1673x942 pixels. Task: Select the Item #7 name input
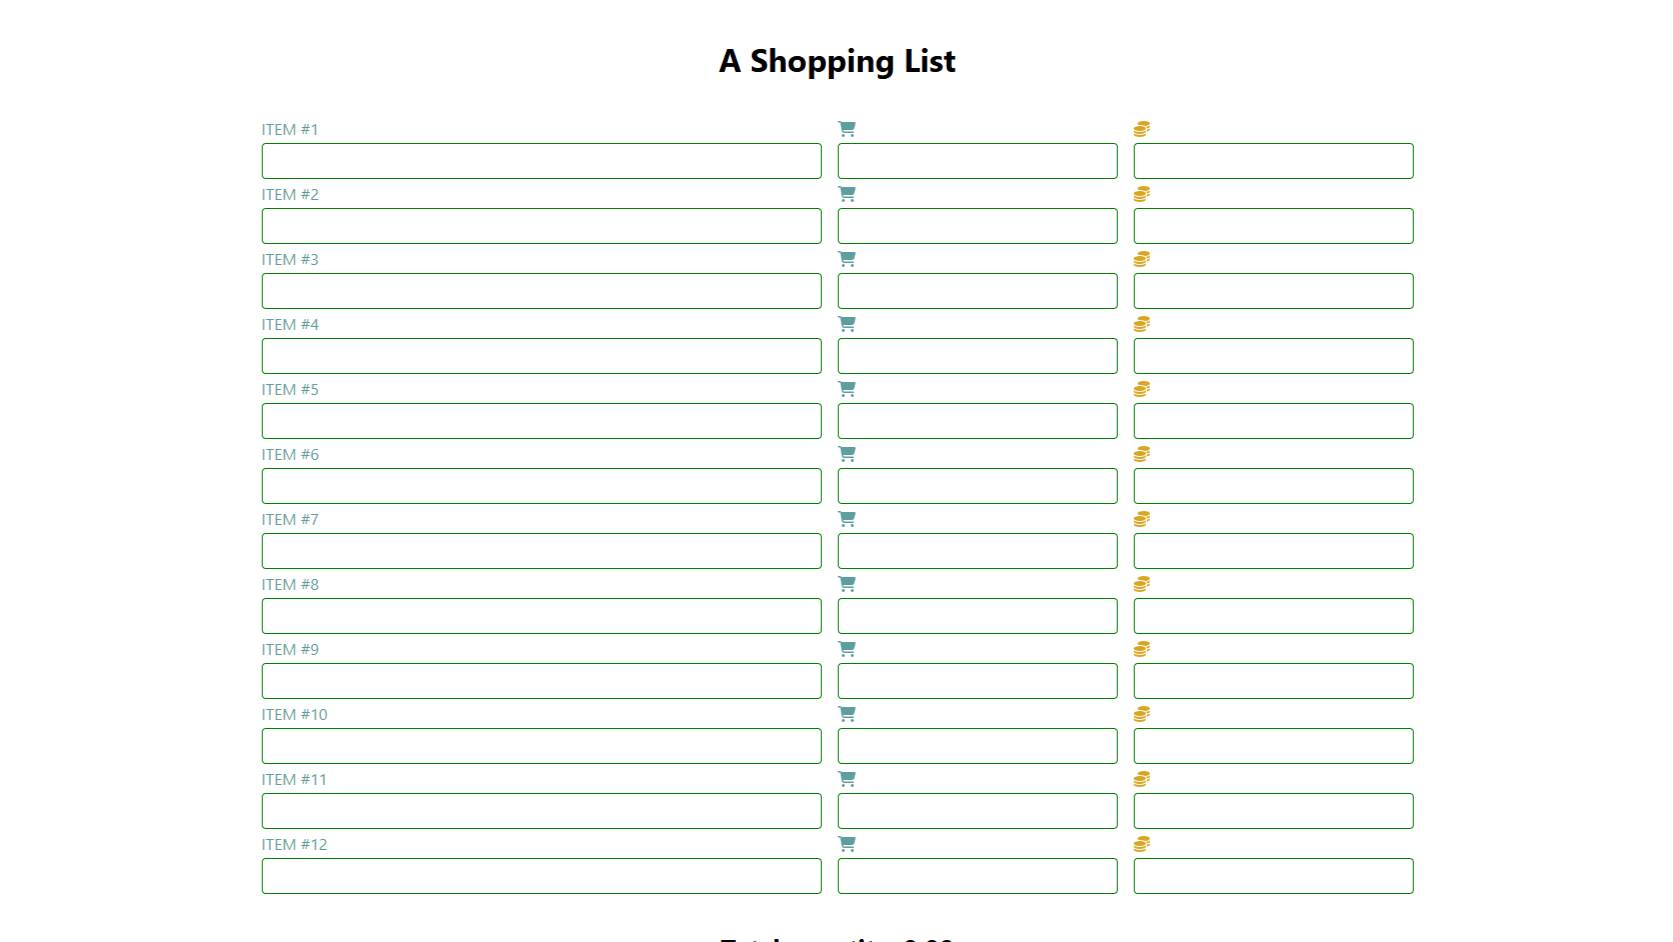tap(541, 551)
